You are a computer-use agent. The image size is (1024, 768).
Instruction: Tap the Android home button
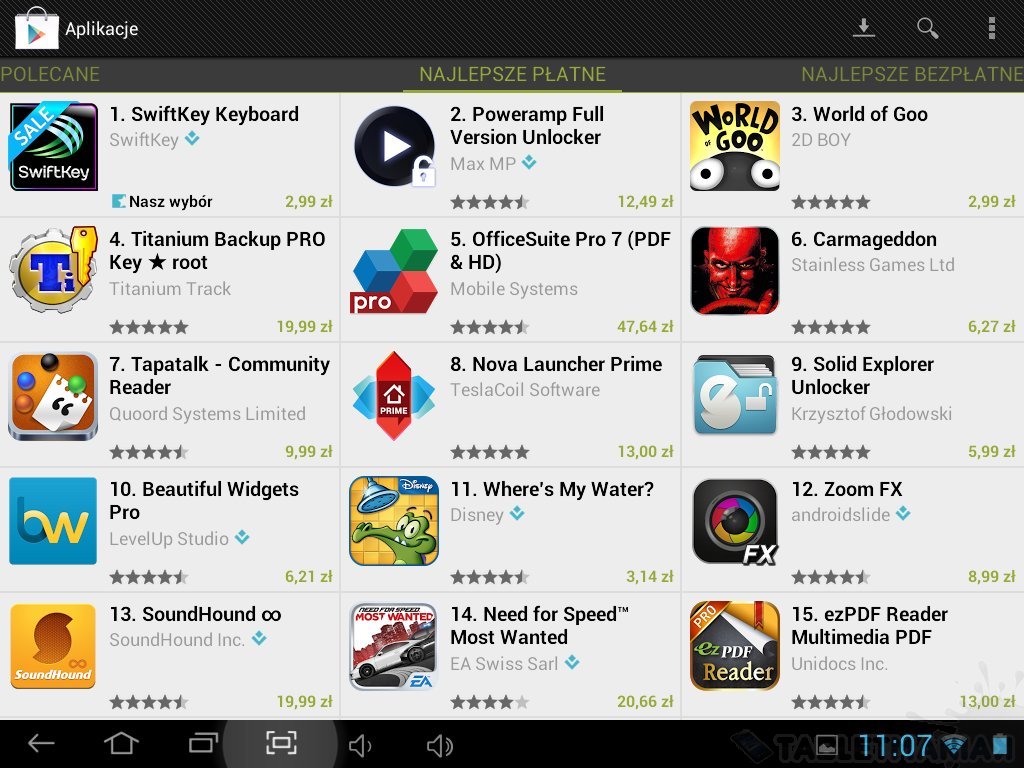tap(121, 743)
